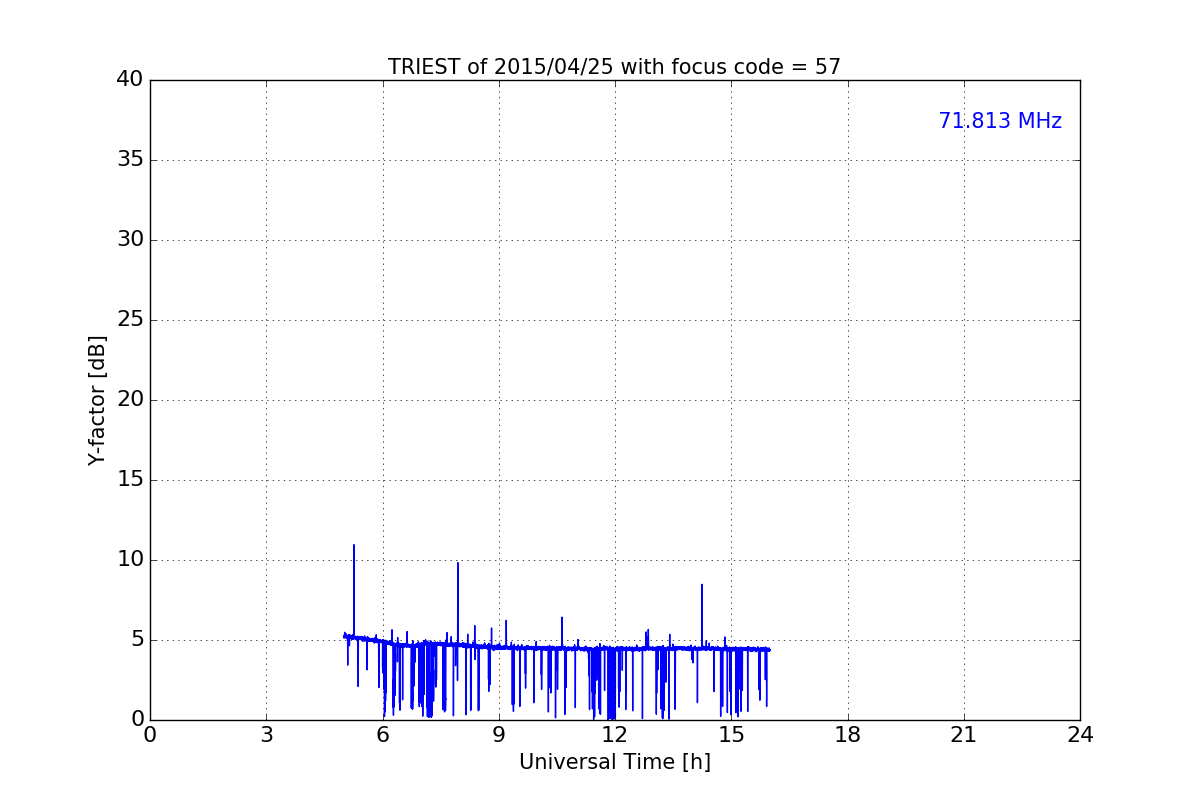Click x-axis tick label 3
The image size is (1200, 800).
pyautogui.click(x=266, y=735)
